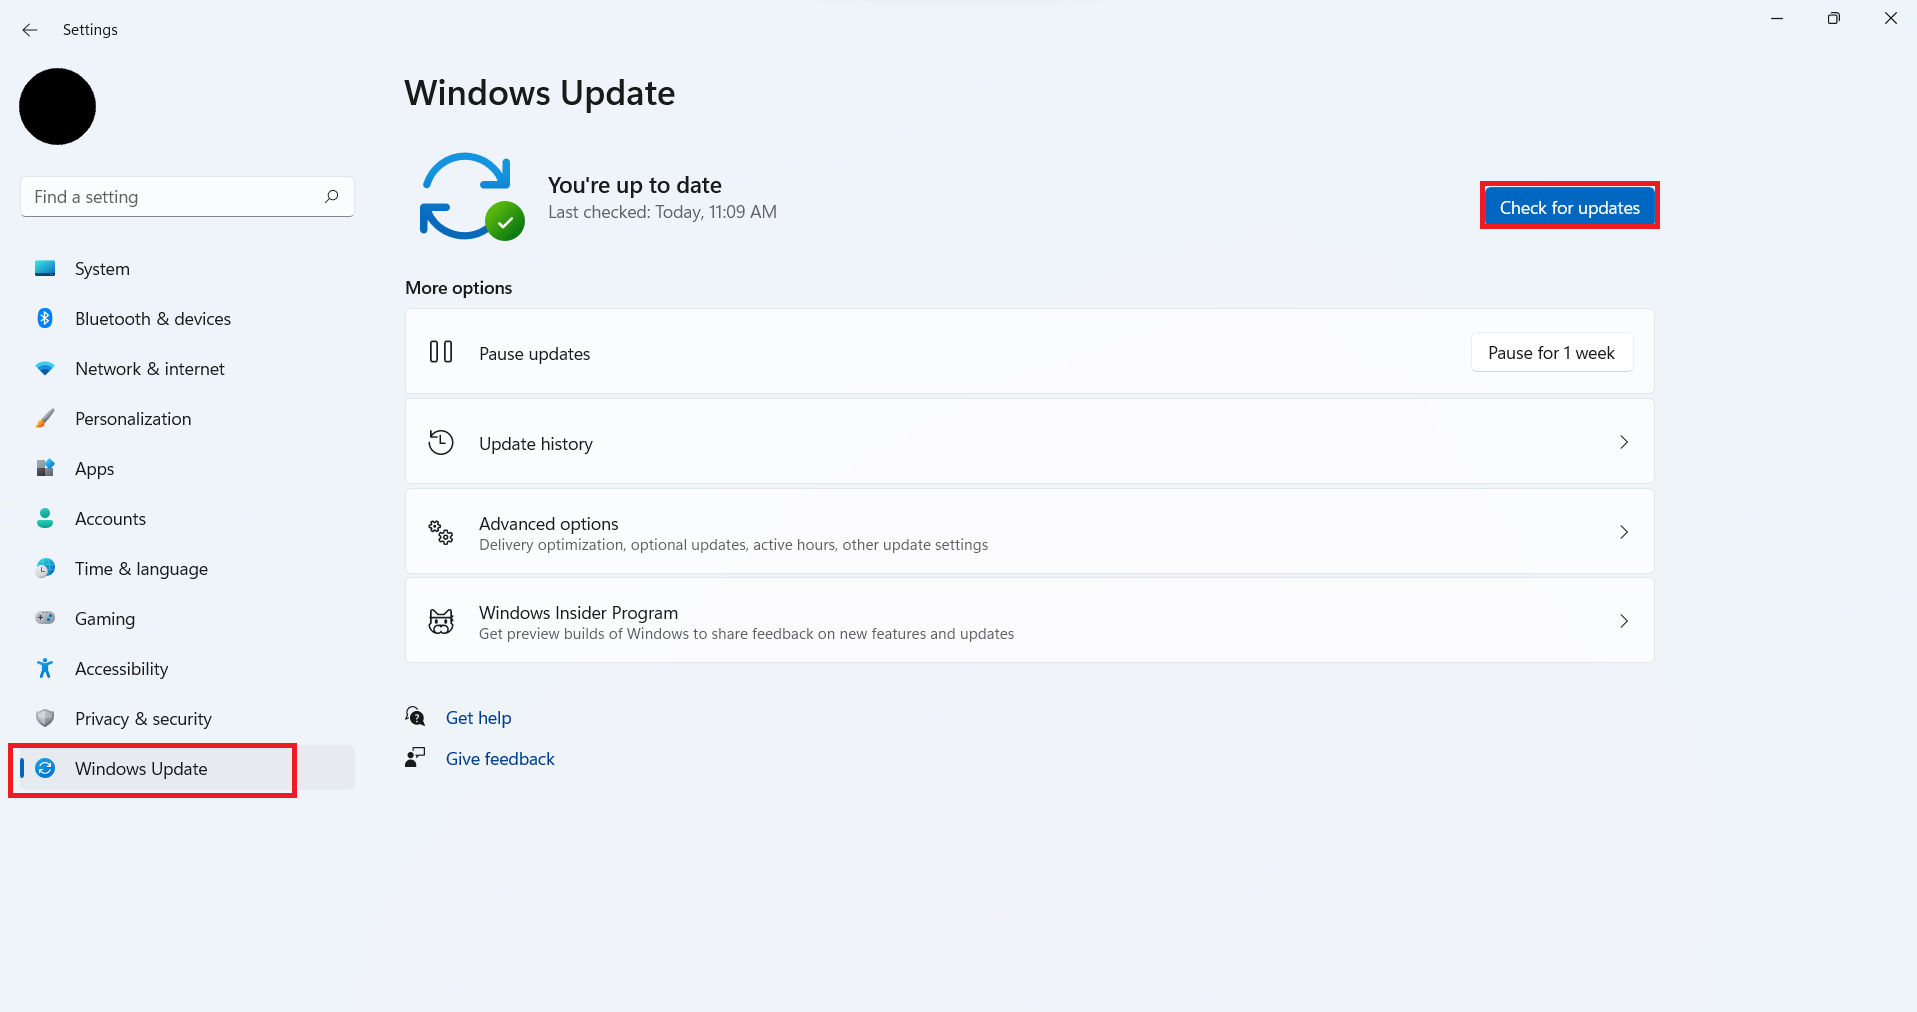The height and width of the screenshot is (1012, 1917).
Task: Select Windows Update in the sidebar
Action: [x=187, y=768]
